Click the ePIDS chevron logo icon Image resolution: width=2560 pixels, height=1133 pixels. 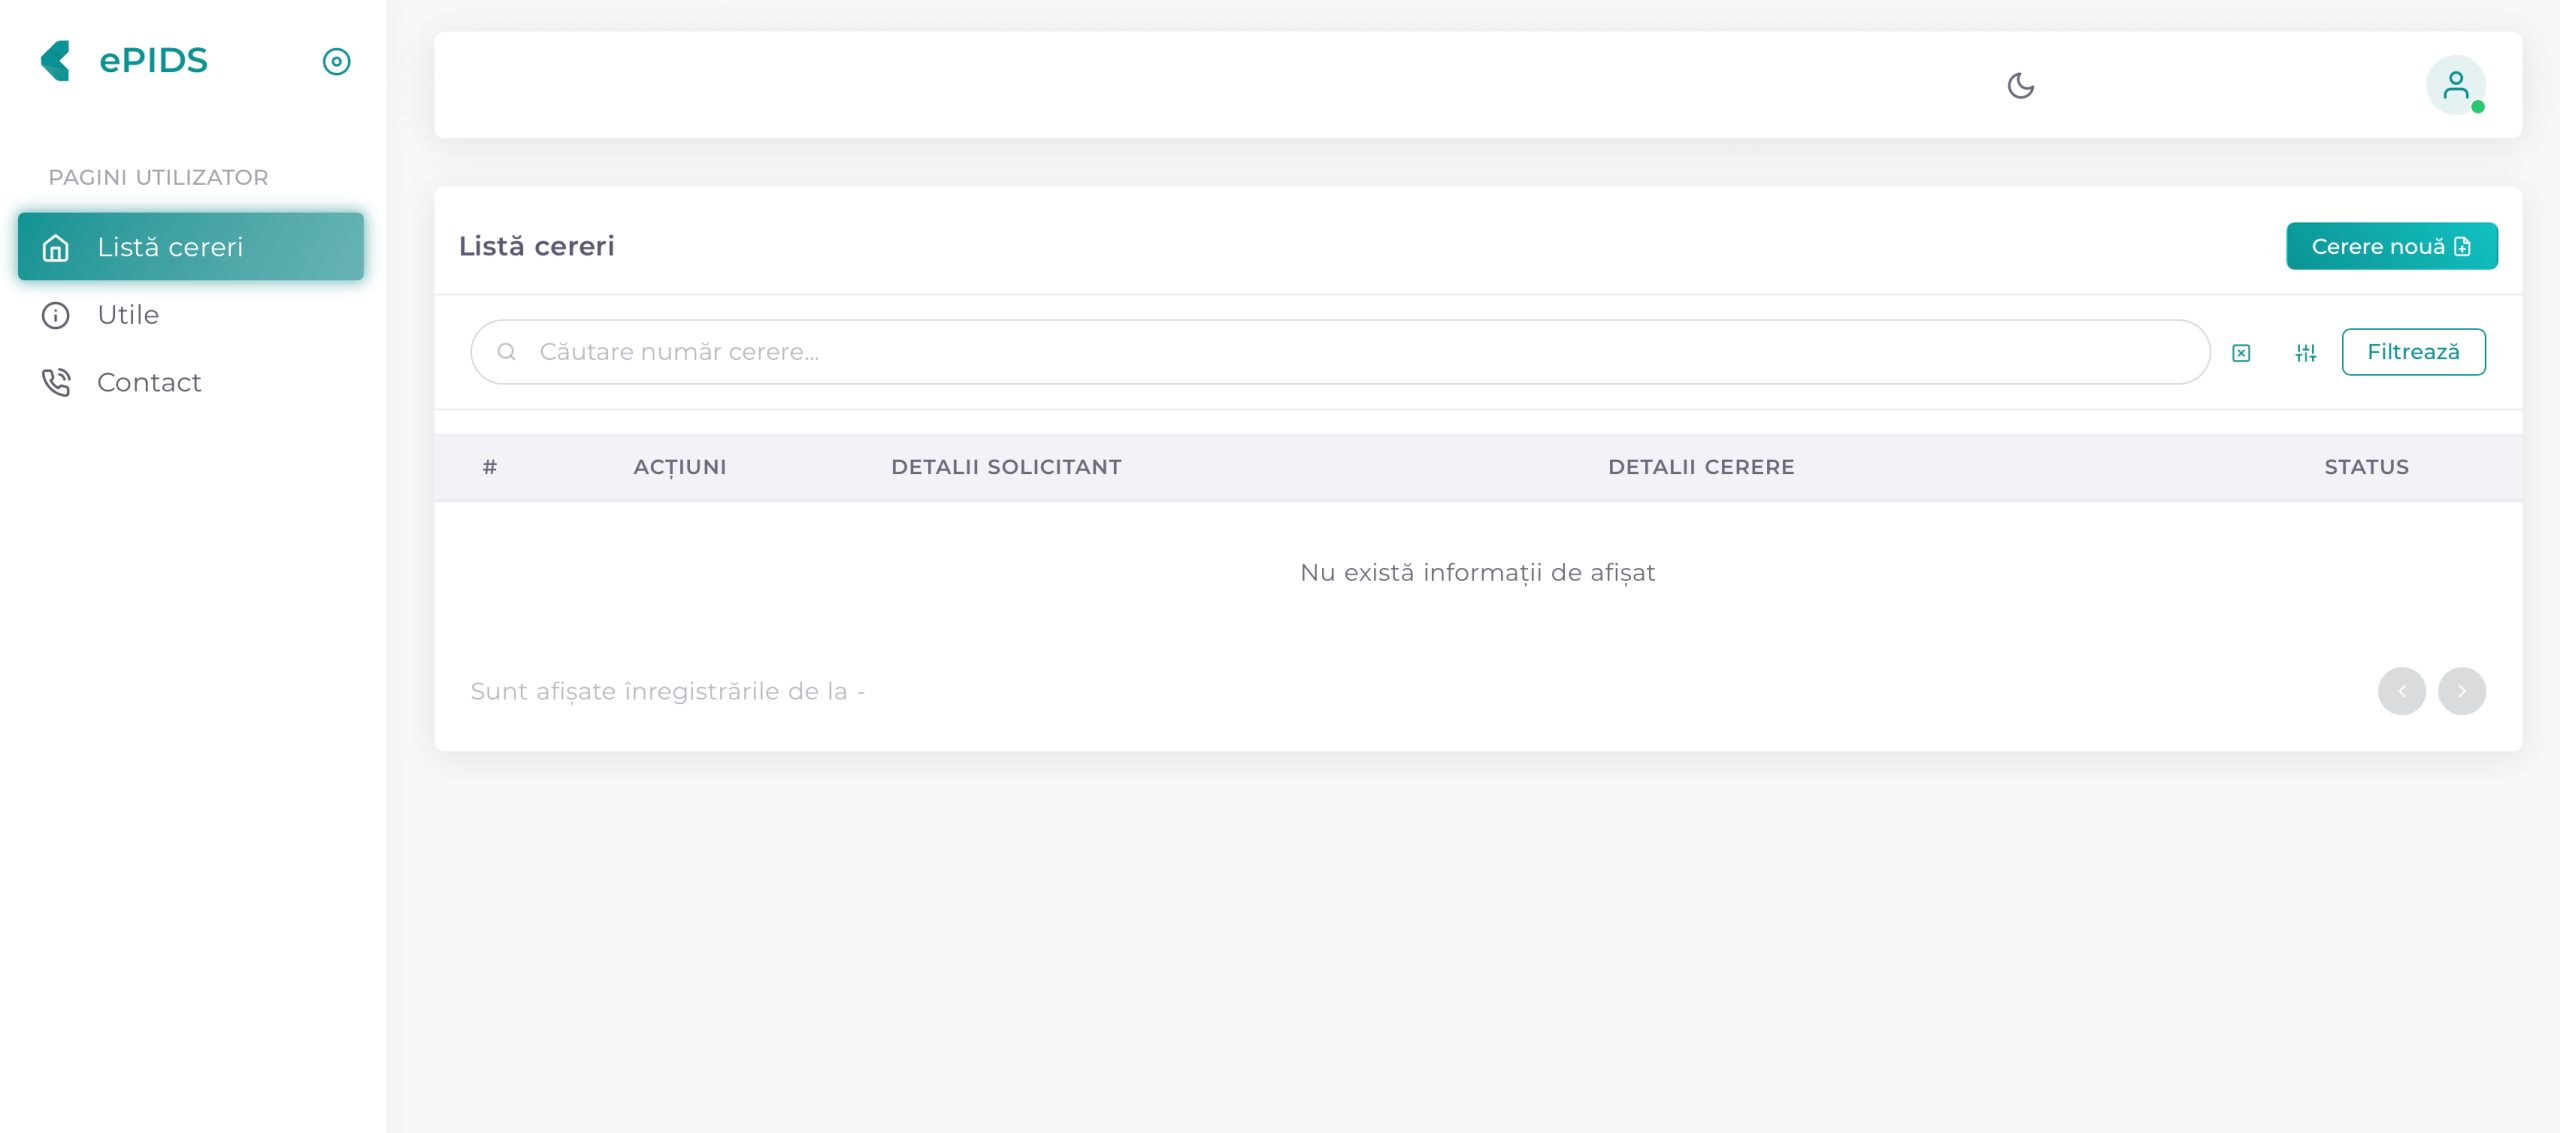(55, 61)
